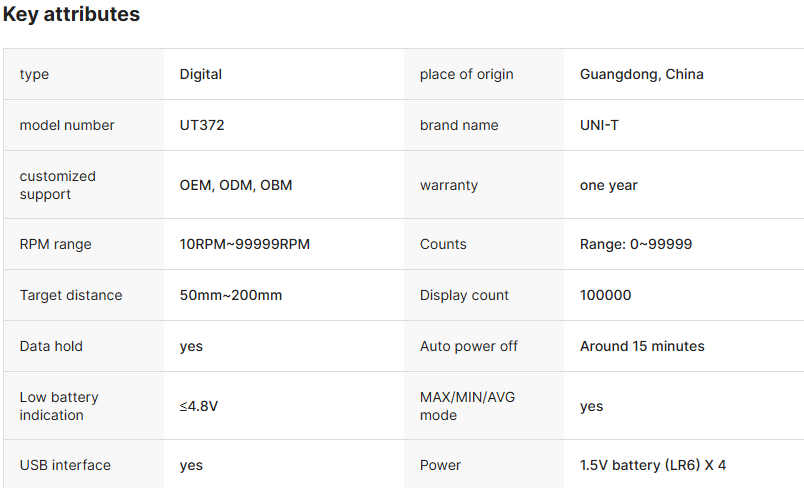This screenshot has width=804, height=488.
Task: Click the "Around 15 minutes" value
Action: point(642,346)
